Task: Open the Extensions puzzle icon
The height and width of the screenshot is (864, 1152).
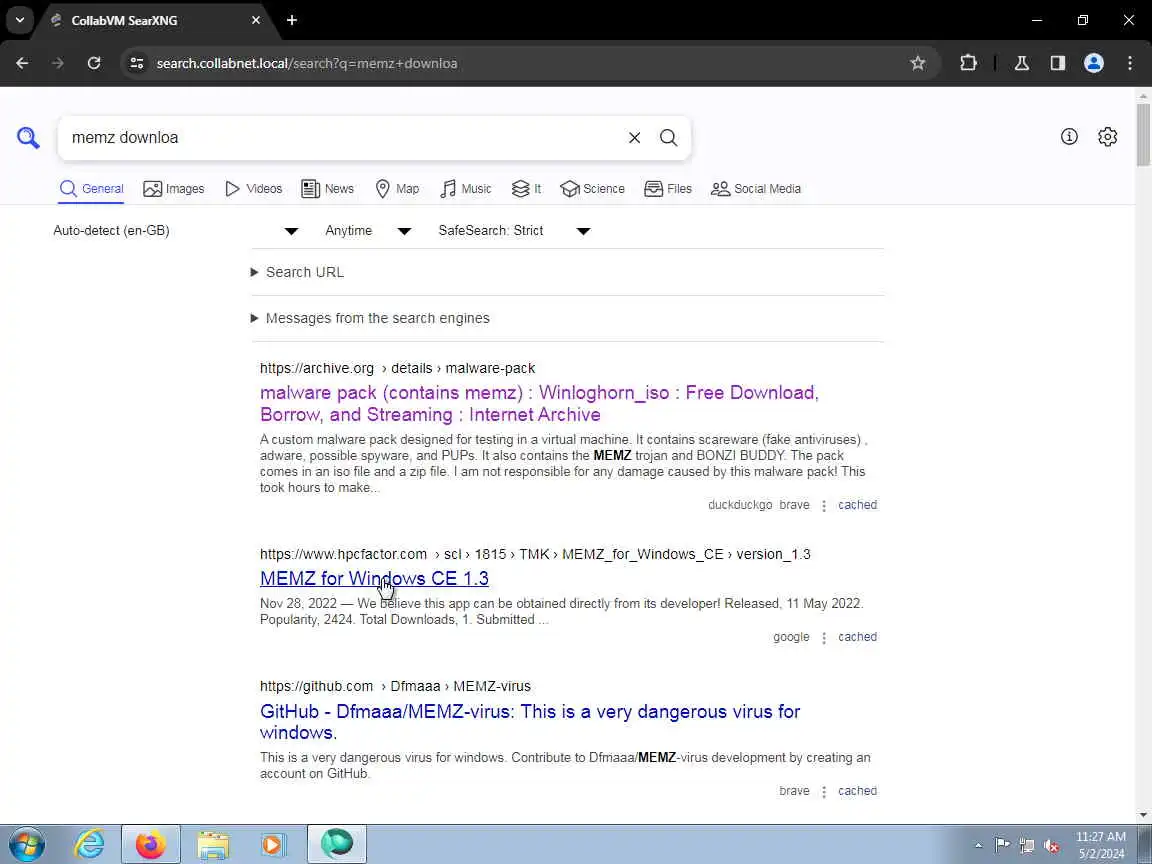Action: point(968,63)
